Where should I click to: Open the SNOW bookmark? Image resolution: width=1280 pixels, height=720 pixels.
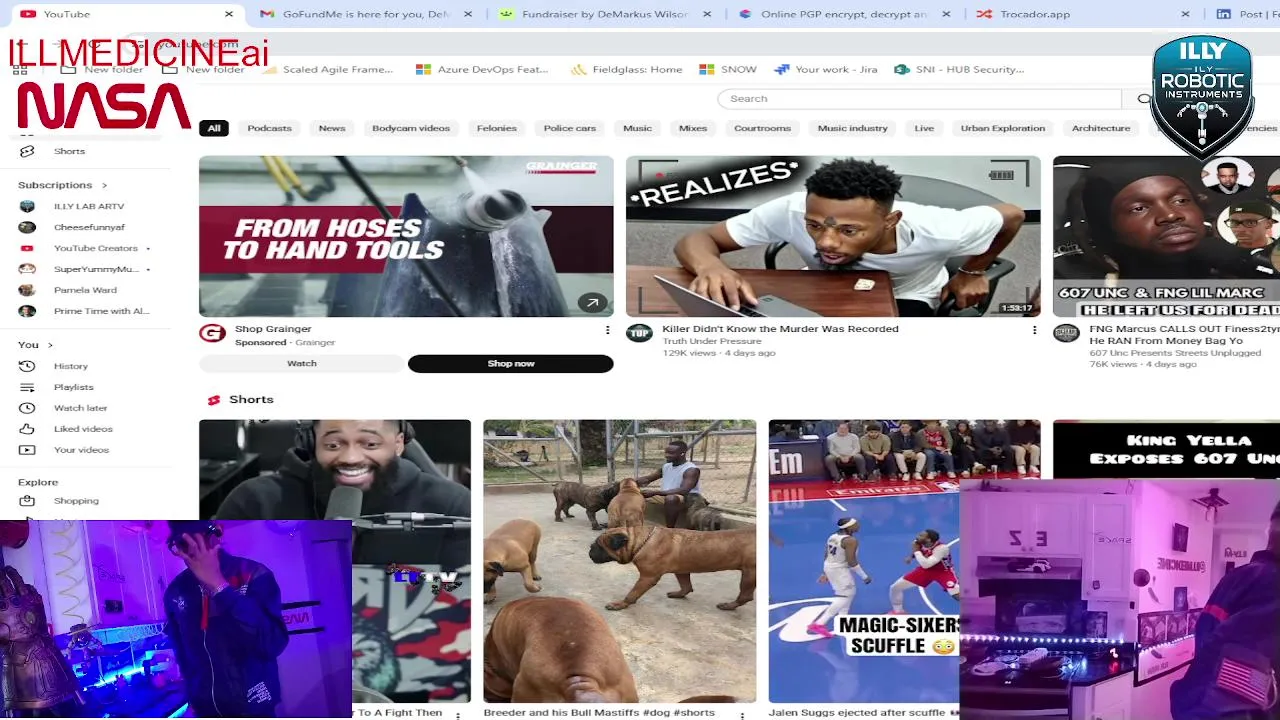pyautogui.click(x=728, y=69)
